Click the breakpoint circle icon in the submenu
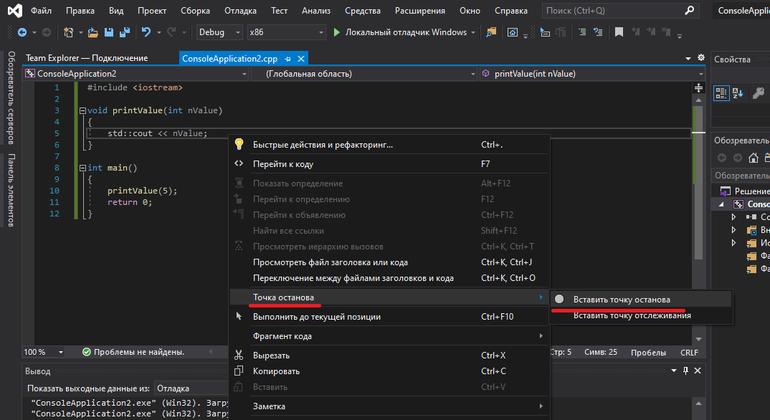The height and width of the screenshot is (420, 770). pyautogui.click(x=559, y=299)
